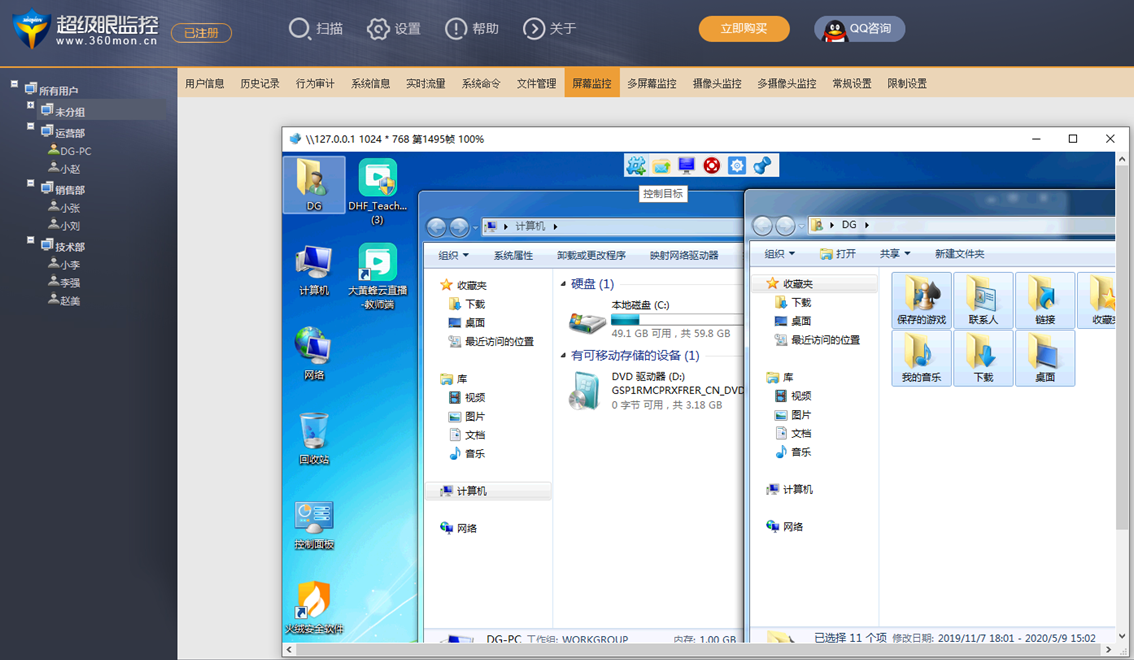Viewport: 1134px width, 660px height.
Task: Click the red lifebuoy icon in remote toolbar
Action: [712, 166]
